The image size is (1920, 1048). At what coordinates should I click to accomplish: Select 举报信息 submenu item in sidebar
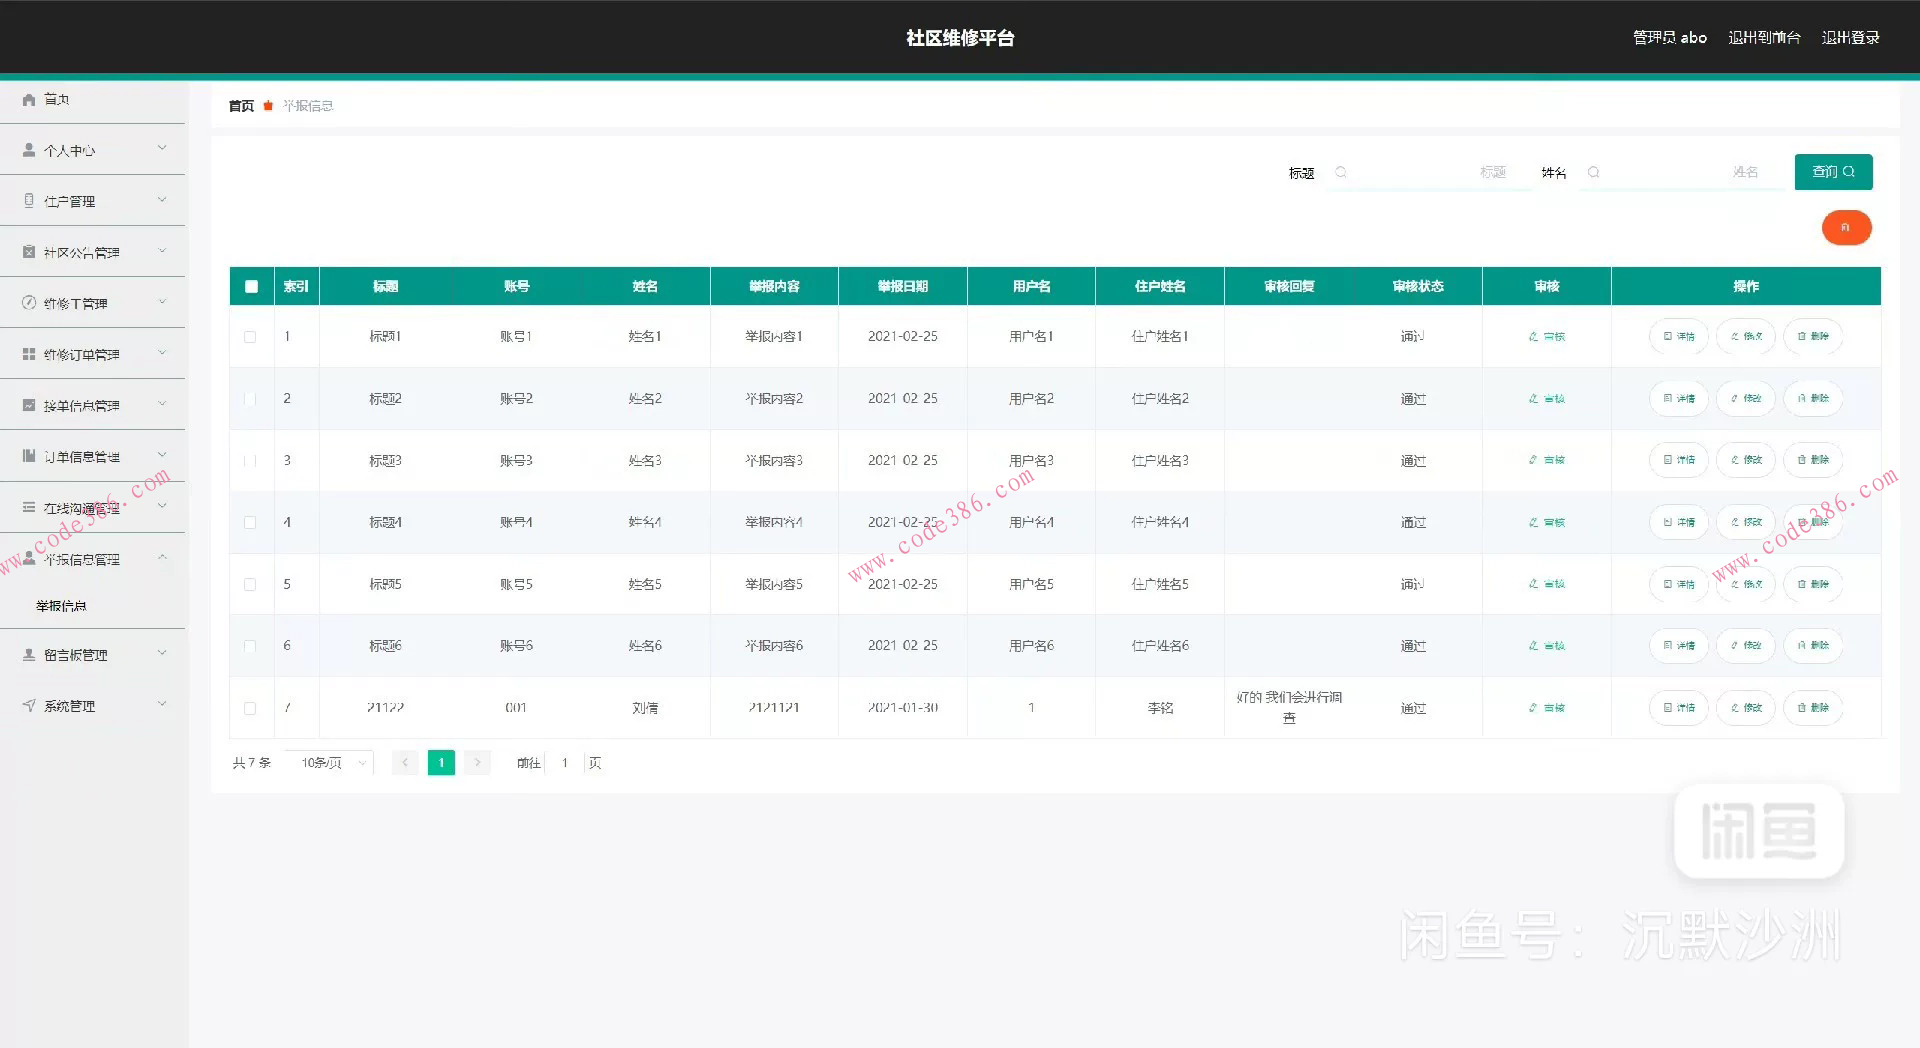[61, 606]
